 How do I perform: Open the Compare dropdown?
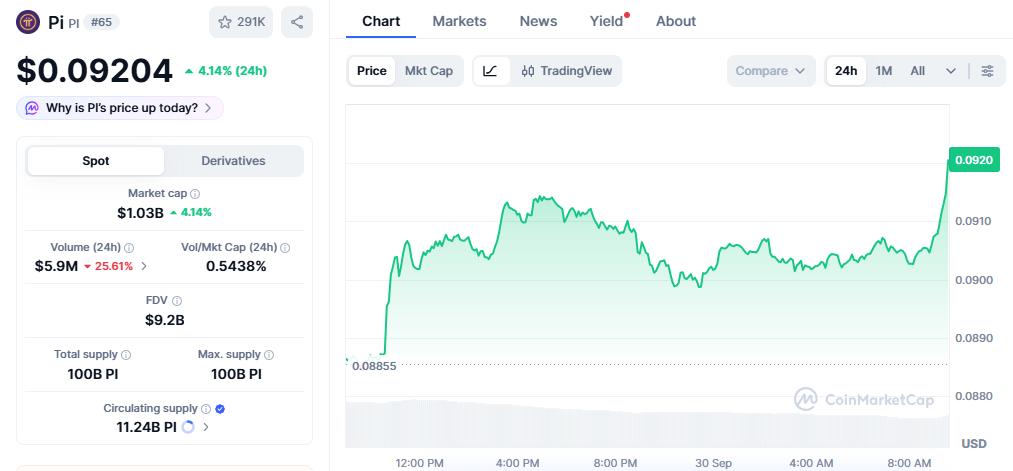click(771, 71)
